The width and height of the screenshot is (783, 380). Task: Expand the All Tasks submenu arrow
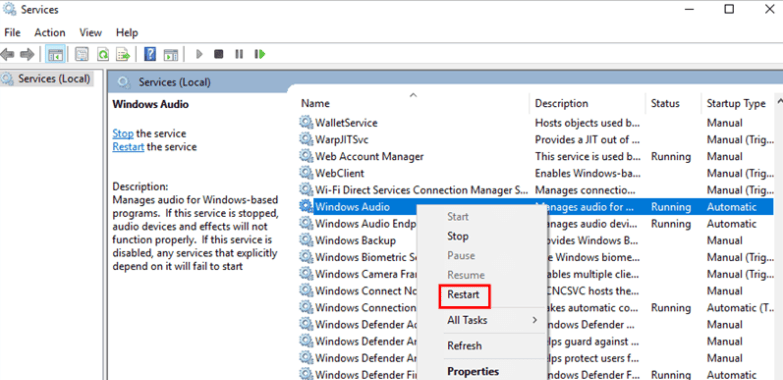pos(534,320)
